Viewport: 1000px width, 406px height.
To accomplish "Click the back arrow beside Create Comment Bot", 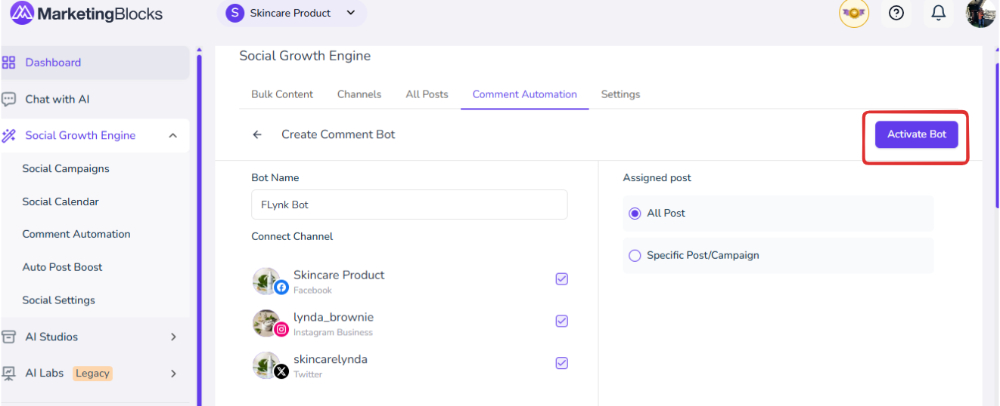I will click(x=257, y=134).
